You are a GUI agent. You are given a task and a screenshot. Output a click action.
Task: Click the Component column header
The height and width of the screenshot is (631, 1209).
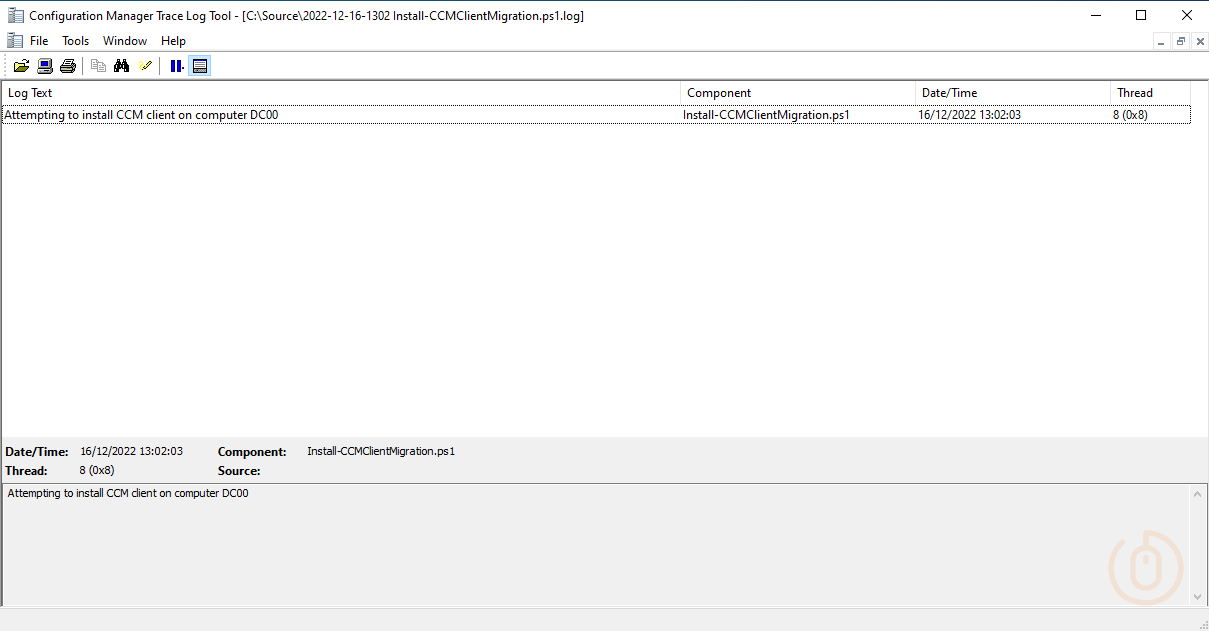click(797, 93)
